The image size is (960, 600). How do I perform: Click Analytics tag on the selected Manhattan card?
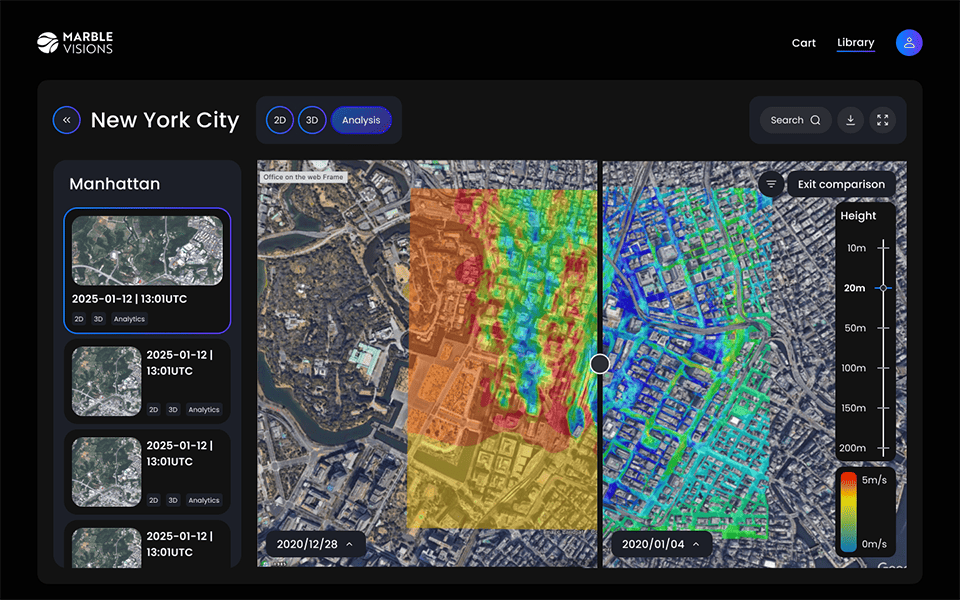coord(129,319)
